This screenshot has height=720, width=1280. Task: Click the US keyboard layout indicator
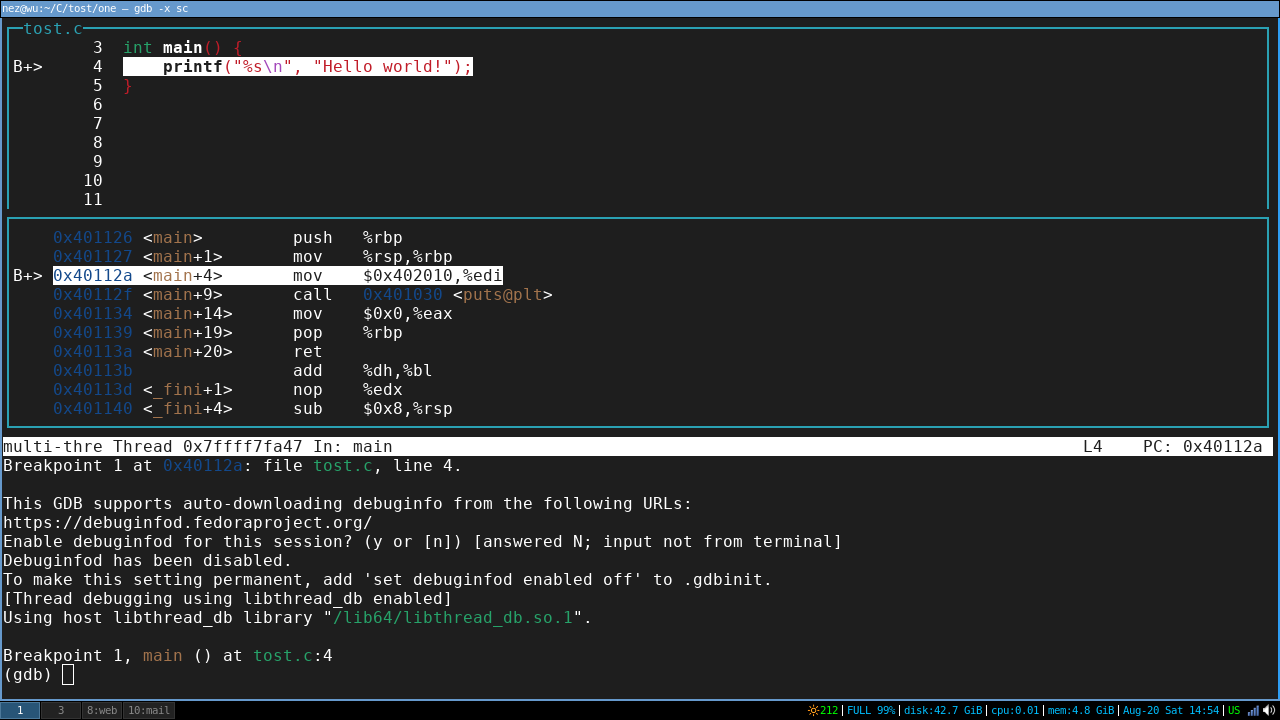pos(1234,710)
